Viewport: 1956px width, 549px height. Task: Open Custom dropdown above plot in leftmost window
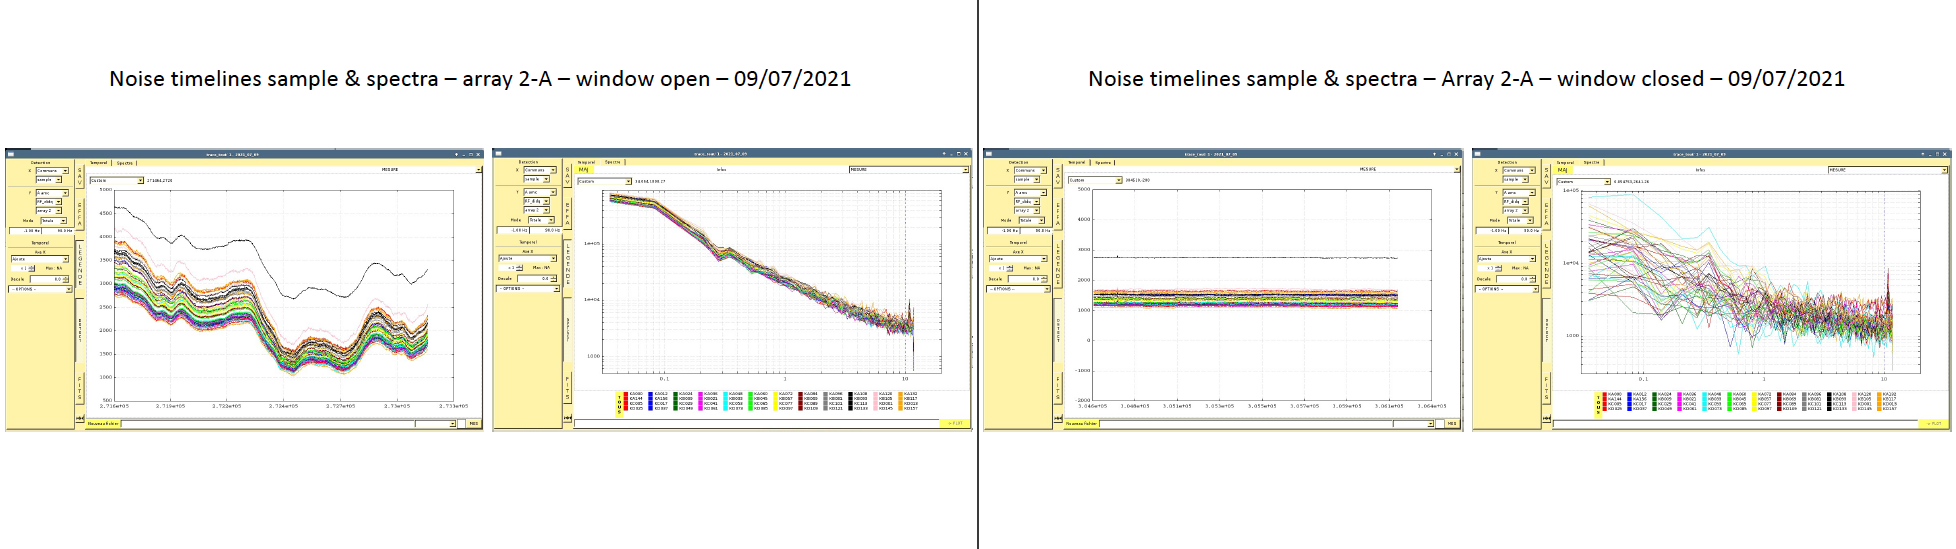[x=116, y=181]
